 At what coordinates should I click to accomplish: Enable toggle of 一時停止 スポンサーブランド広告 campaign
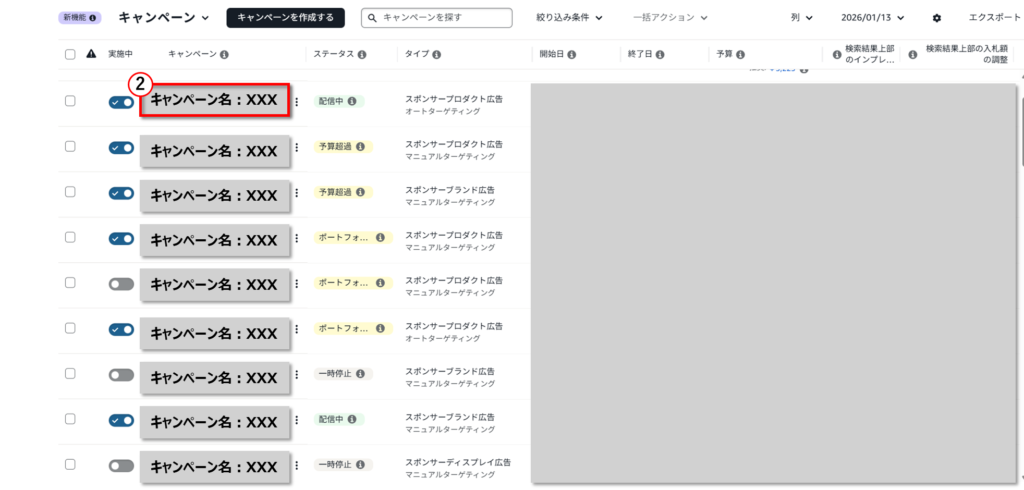click(121, 375)
